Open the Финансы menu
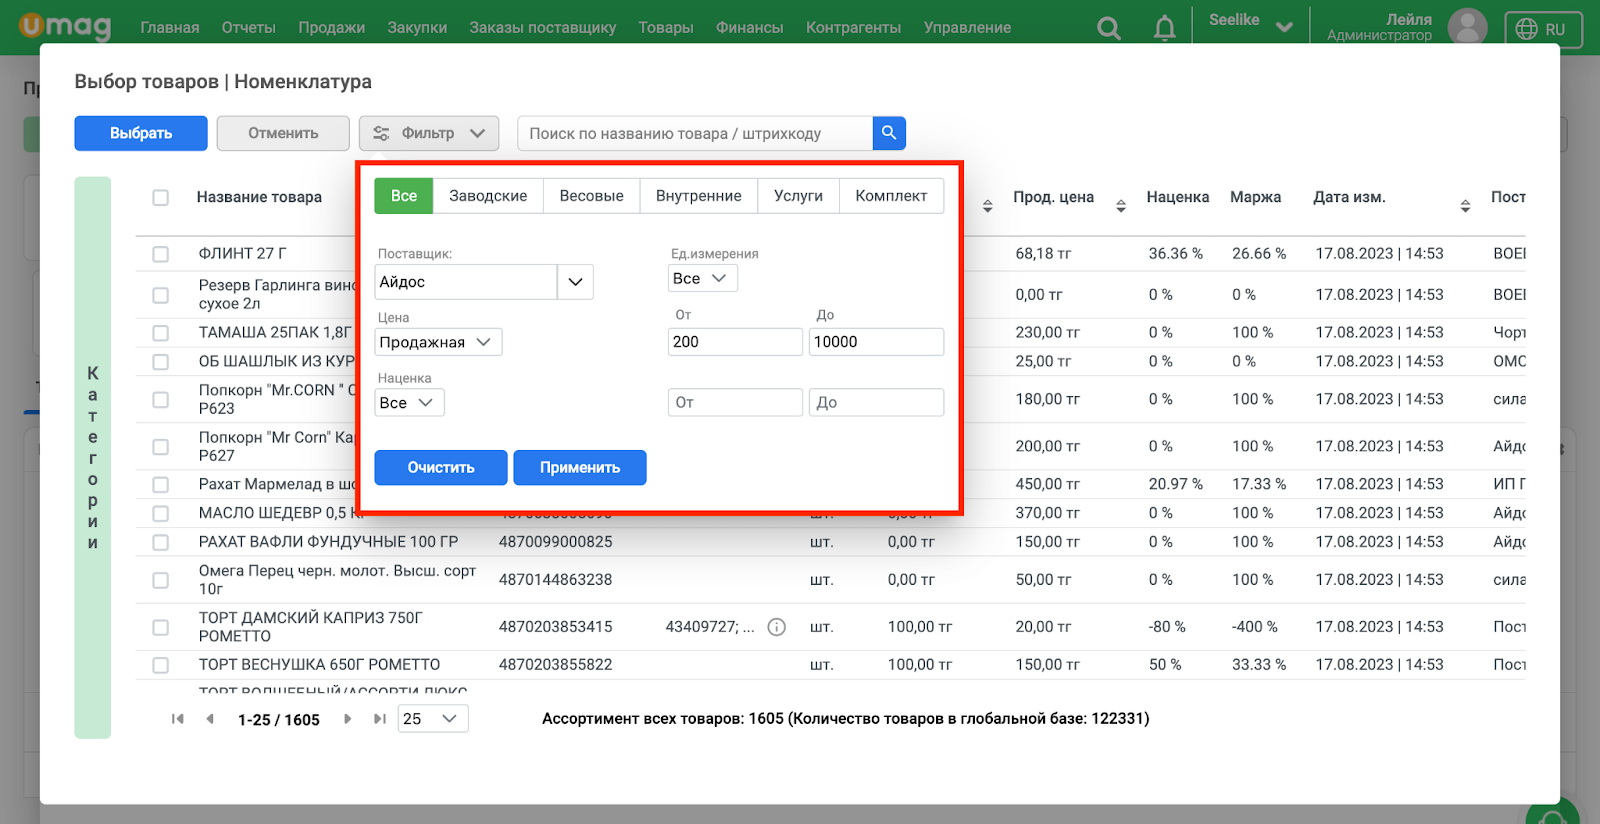 point(749,28)
